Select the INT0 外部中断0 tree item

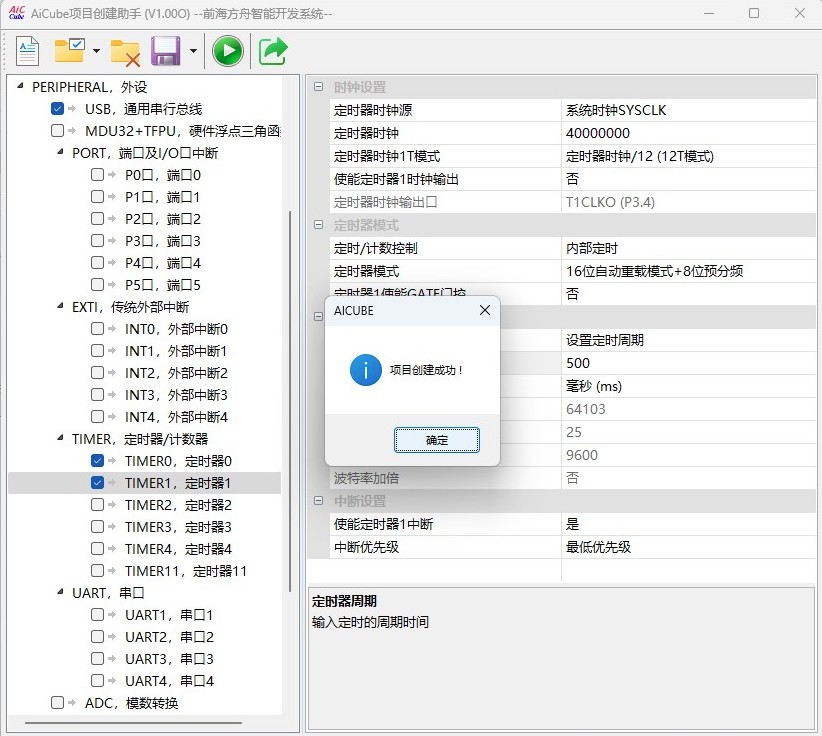pyautogui.click(x=176, y=329)
